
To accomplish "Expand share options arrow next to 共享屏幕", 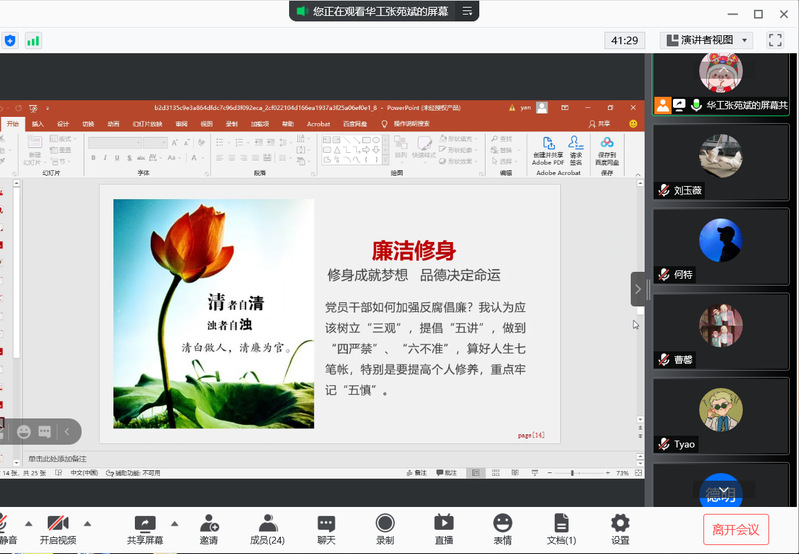I will click(x=174, y=523).
